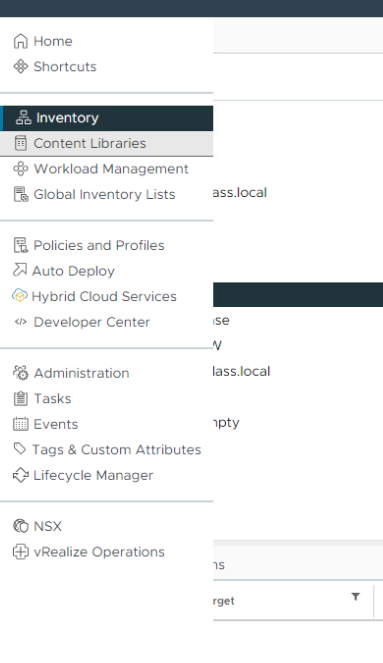Click the Home house icon
Viewport: 383px width, 663px height.
[x=21, y=41]
